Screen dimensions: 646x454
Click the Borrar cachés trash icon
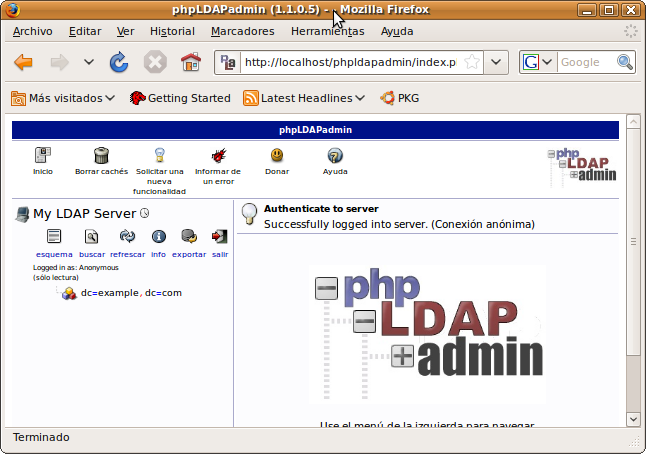[101, 155]
